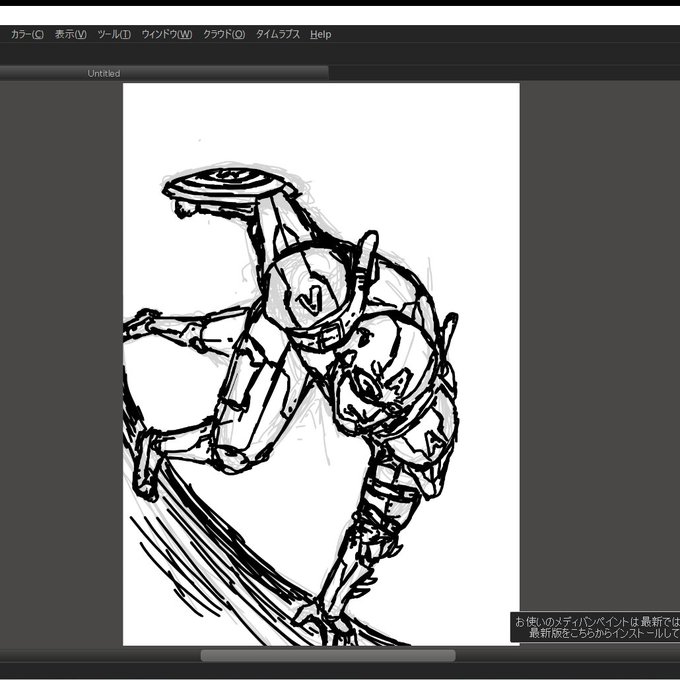The image size is (680, 680).
Task: Open the タイムラプス menu
Action: 278,34
